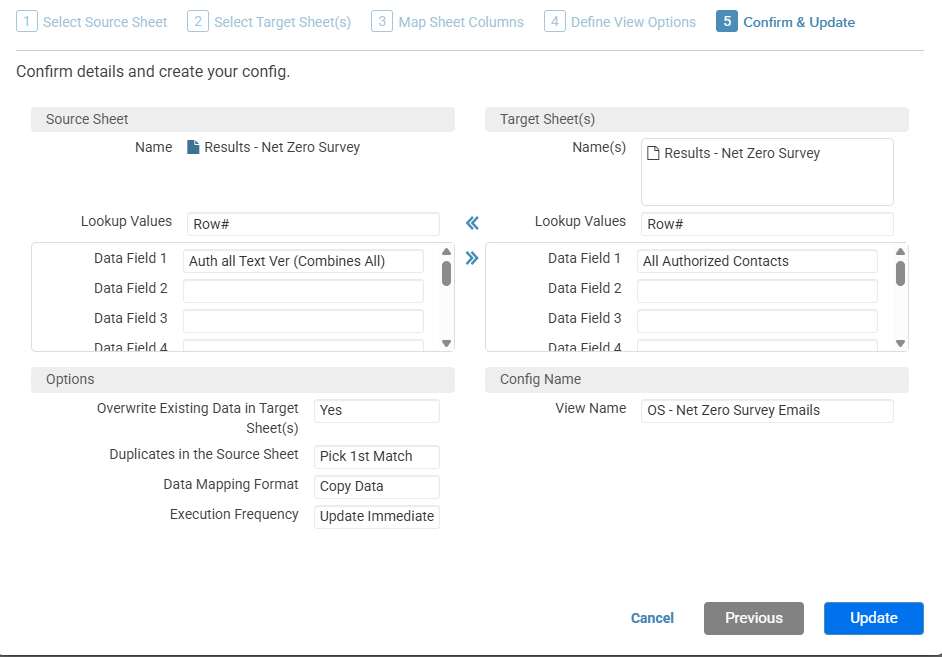Cancel the config wizard
The height and width of the screenshot is (657, 942).
coord(652,618)
